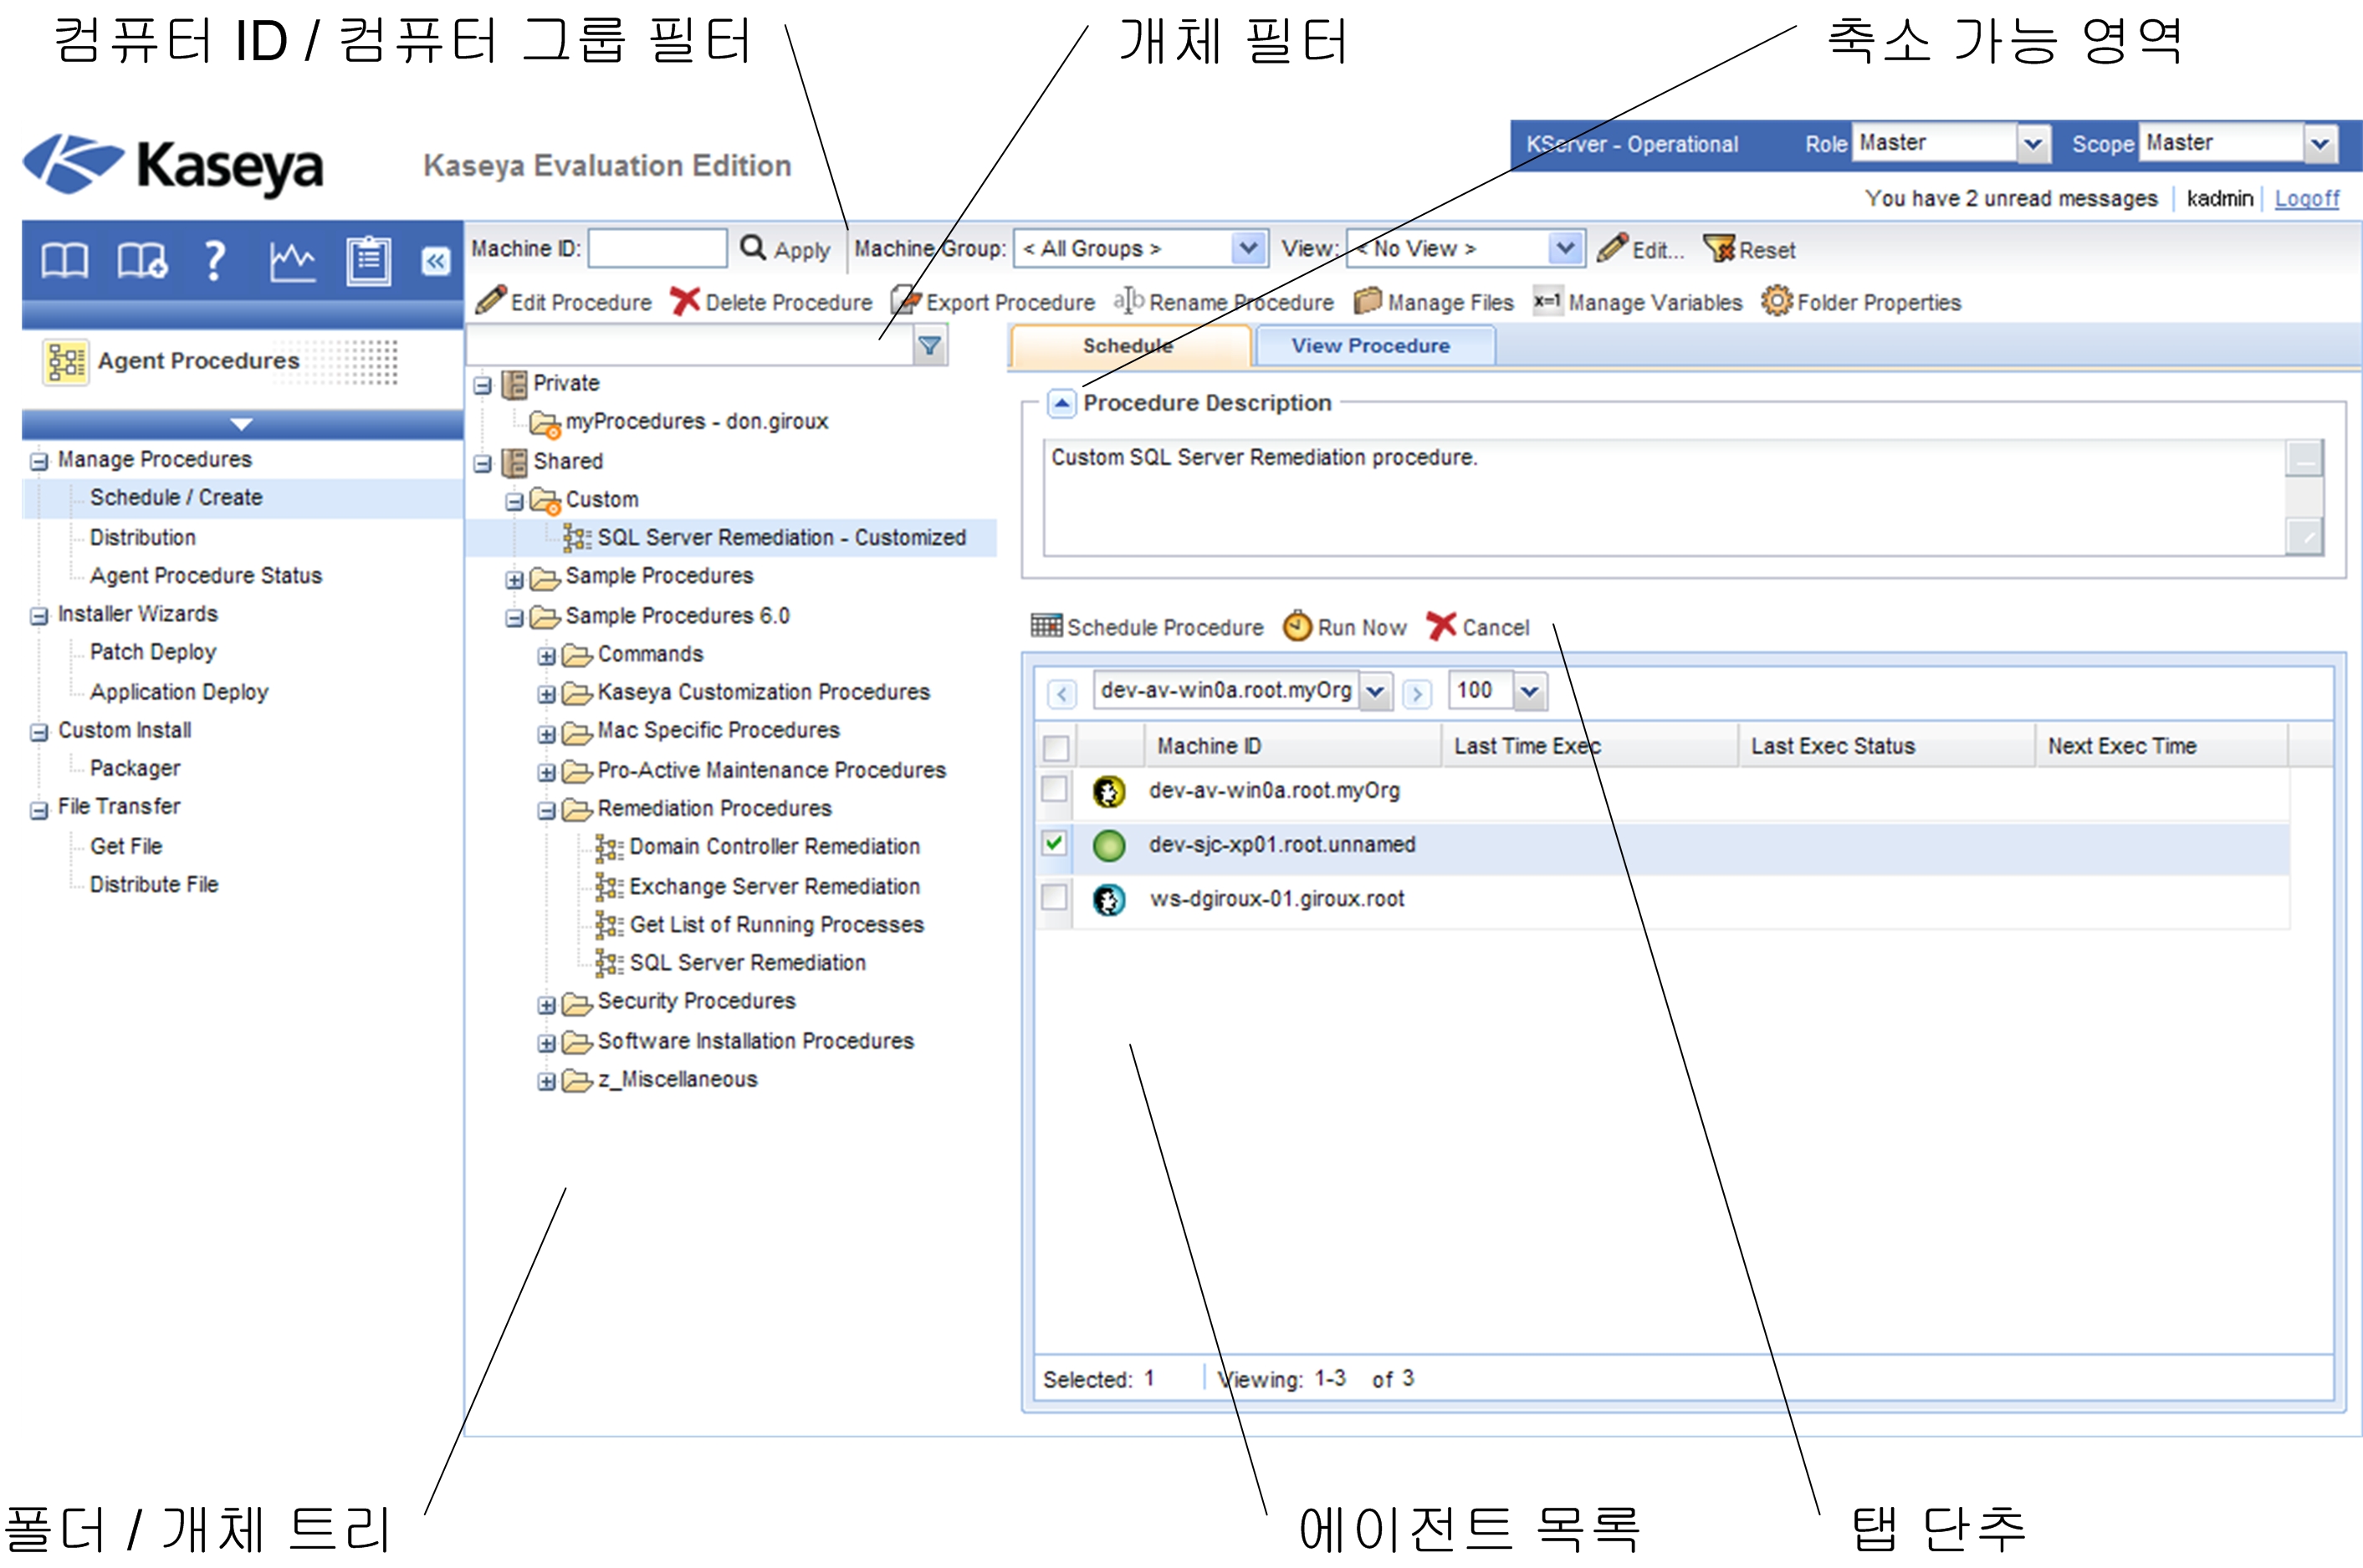This screenshot has height=1568, width=2363.
Task: Click the Machine ID input field
Action: tap(656, 248)
